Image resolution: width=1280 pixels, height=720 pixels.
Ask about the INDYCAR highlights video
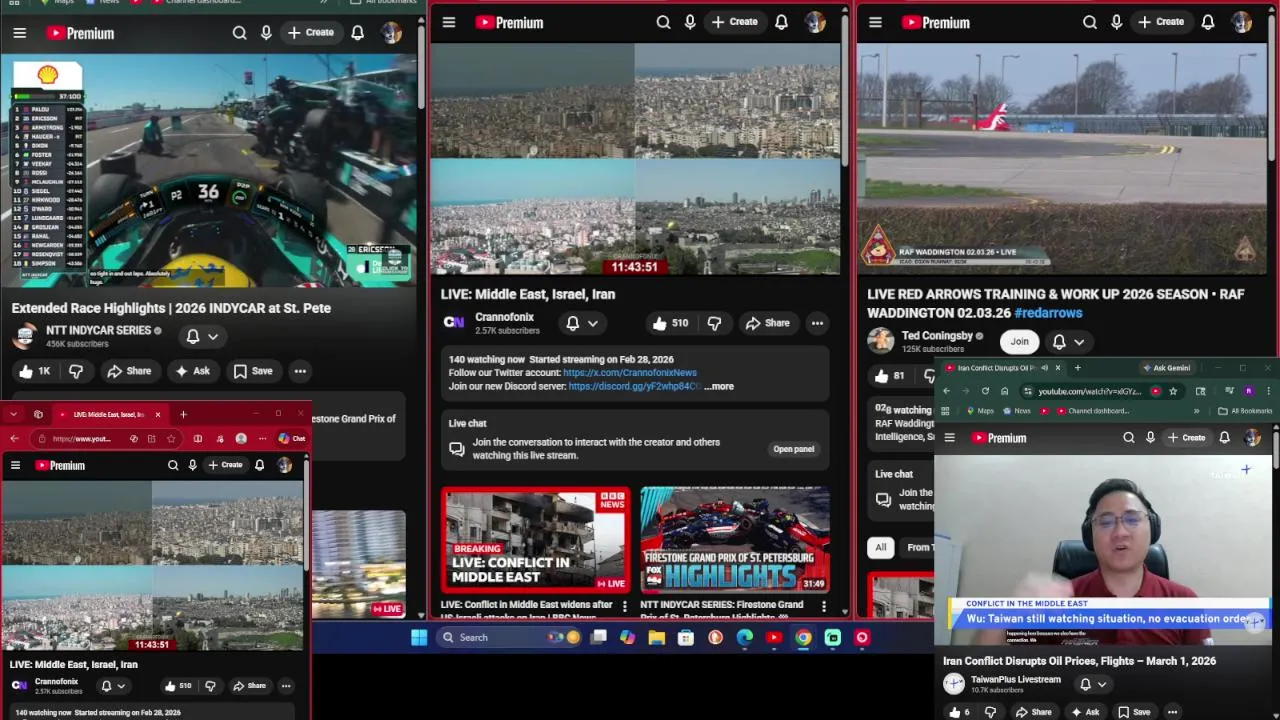pos(192,371)
